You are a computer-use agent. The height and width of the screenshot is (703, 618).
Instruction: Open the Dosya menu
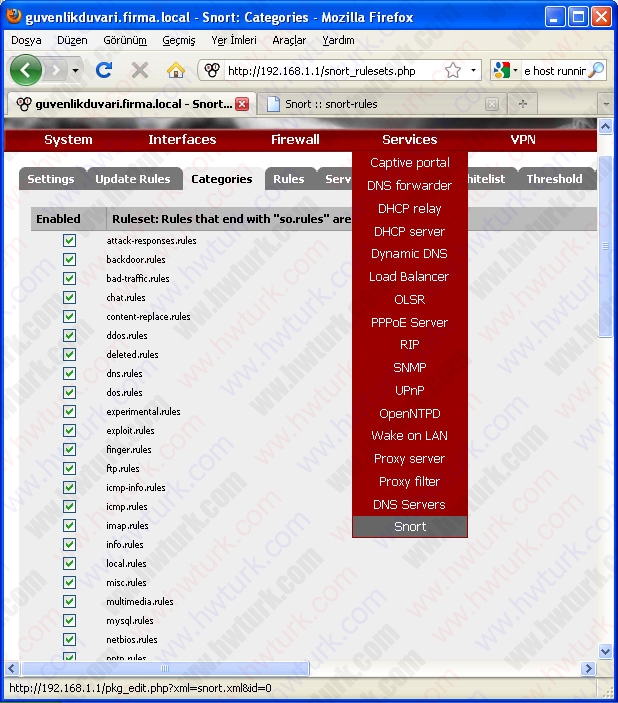click(x=26, y=40)
